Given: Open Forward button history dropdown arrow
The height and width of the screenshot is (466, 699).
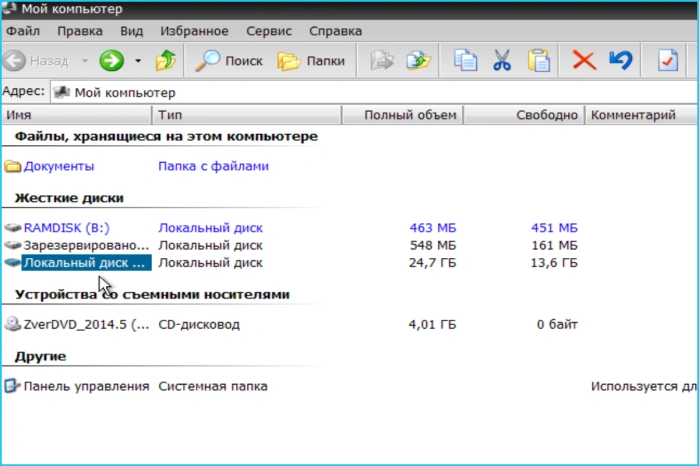Looking at the screenshot, I should click(x=138, y=61).
